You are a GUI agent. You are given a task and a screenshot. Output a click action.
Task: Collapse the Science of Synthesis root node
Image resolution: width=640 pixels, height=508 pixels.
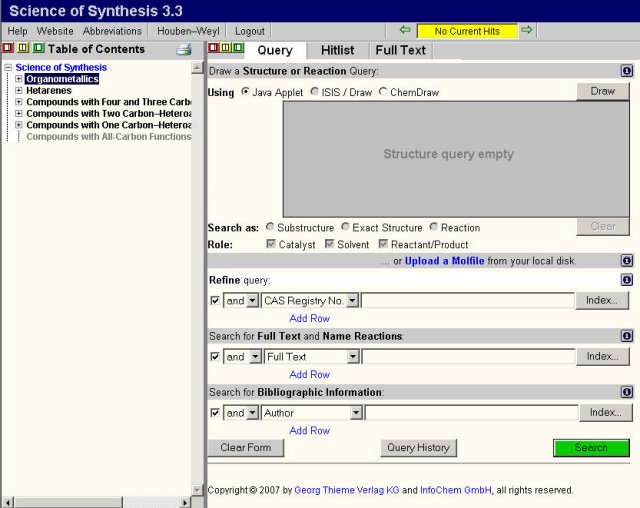tap(8, 67)
